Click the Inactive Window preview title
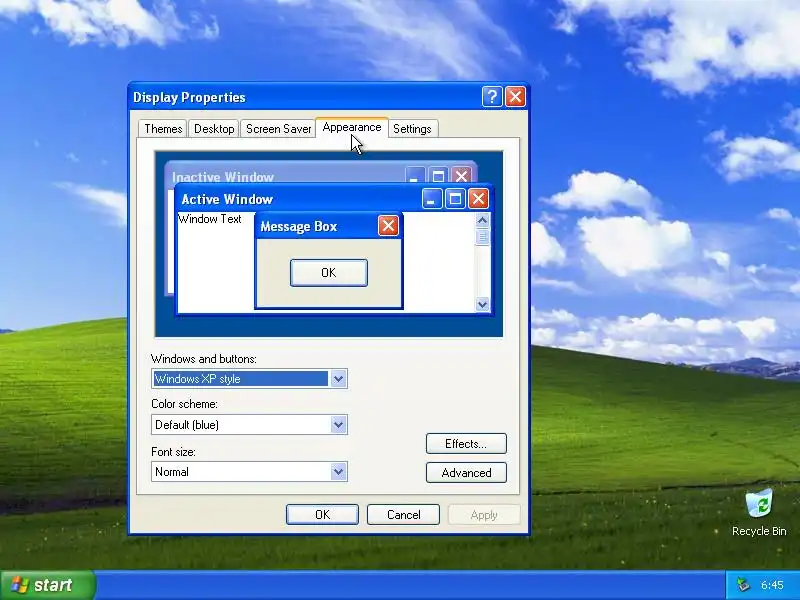The image size is (800, 600). 223,177
